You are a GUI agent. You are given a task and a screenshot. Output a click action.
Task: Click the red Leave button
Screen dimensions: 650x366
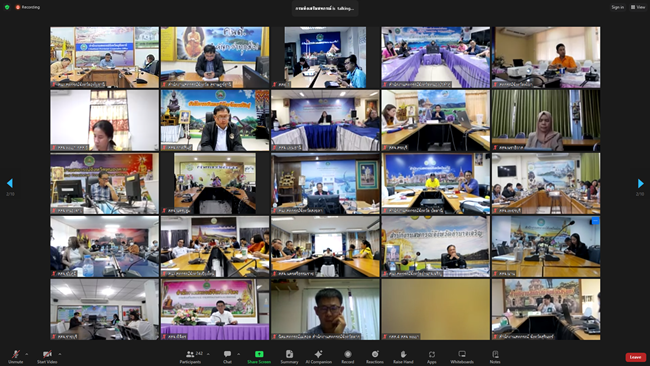click(x=635, y=357)
